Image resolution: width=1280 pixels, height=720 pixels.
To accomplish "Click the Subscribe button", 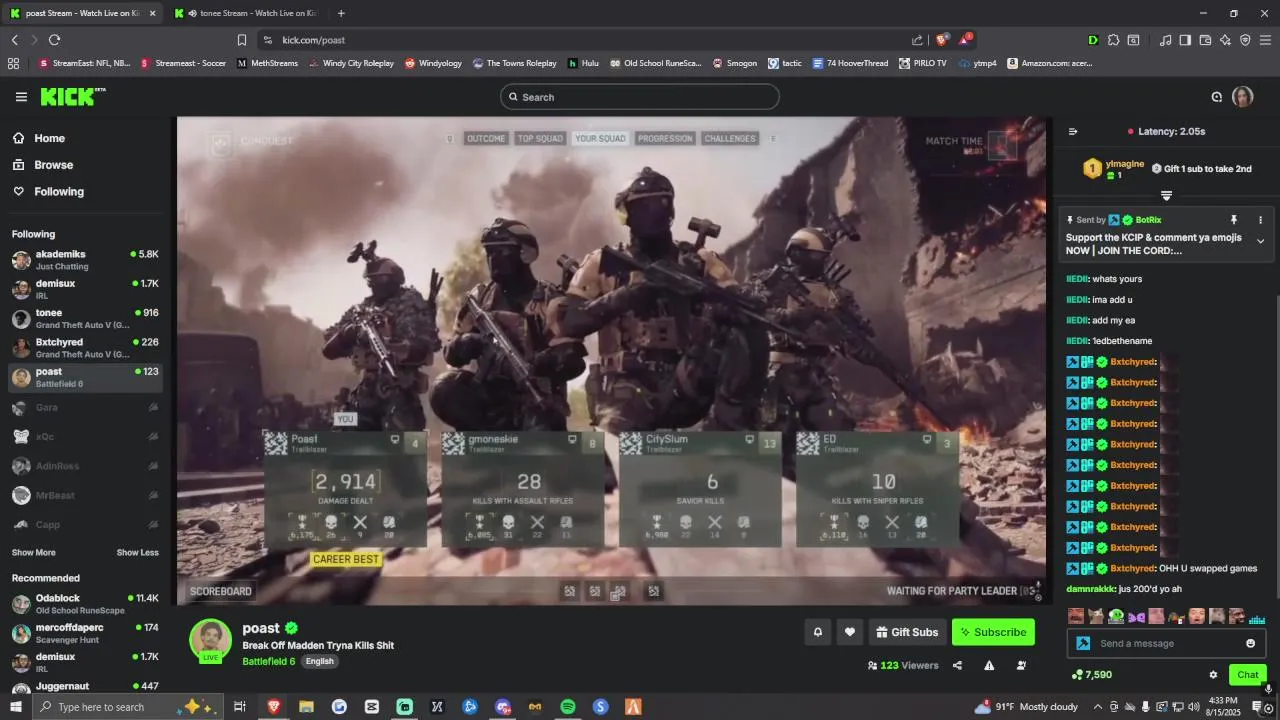I will pos(993,632).
